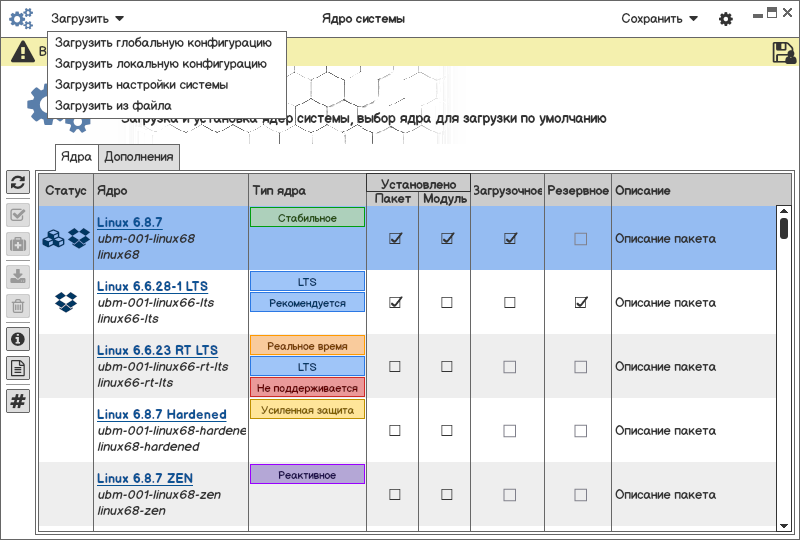Screen dimensions: 800x540
Task: Toggle Пакет checkbox for Linux 6.6.28-1 LTS
Action: tap(395, 302)
